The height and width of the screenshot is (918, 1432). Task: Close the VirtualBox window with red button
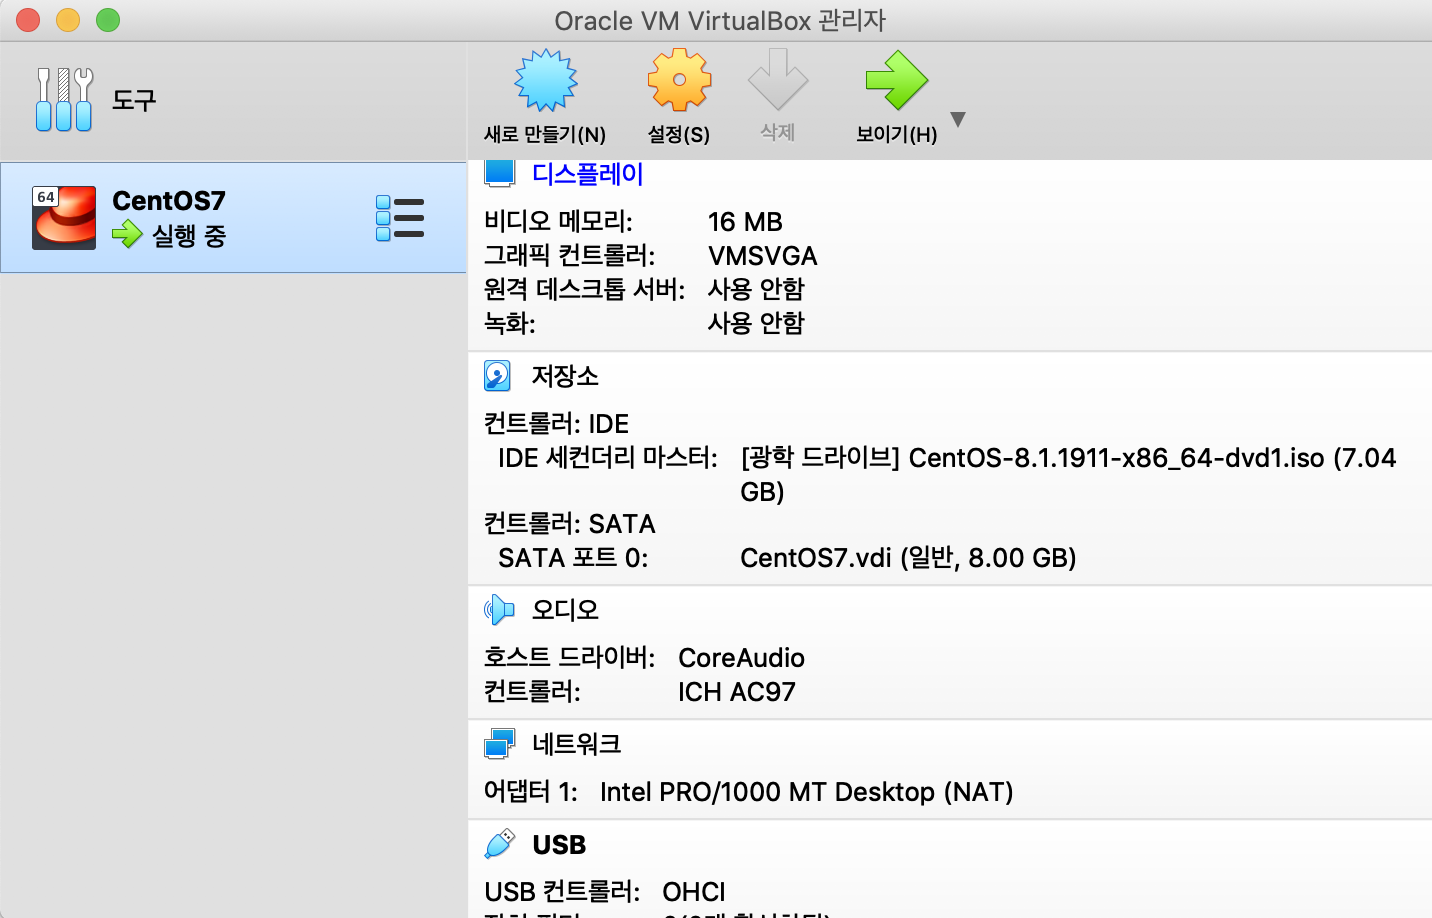(28, 20)
